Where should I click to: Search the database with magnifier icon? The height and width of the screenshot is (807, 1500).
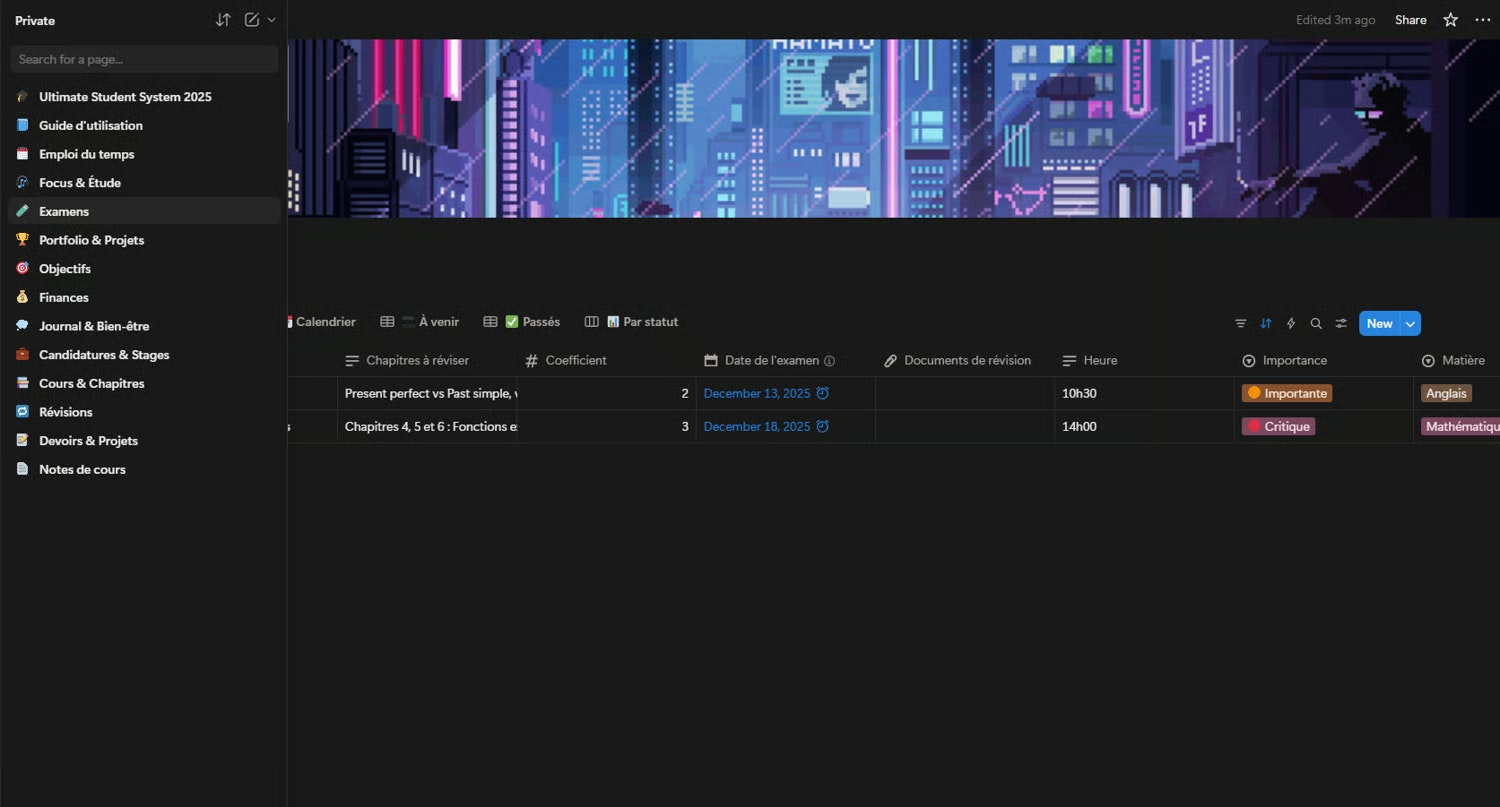(x=1316, y=323)
